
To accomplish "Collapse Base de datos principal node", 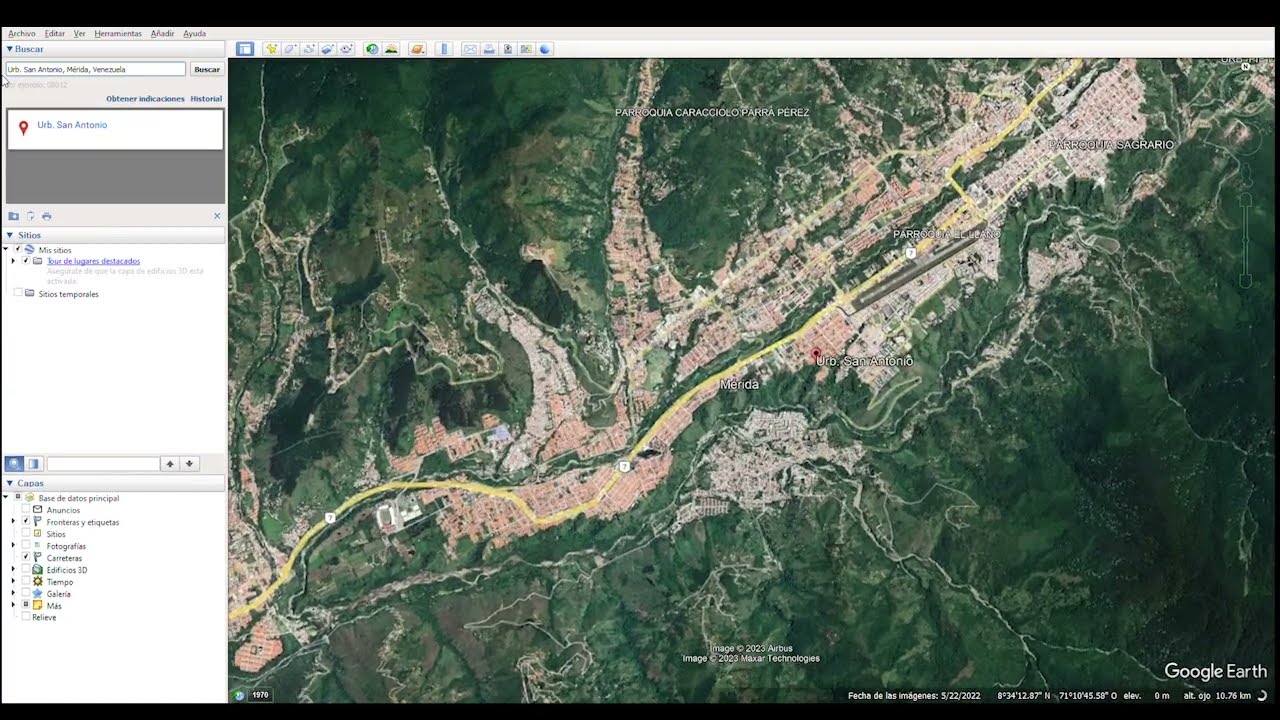I will (x=5, y=498).
